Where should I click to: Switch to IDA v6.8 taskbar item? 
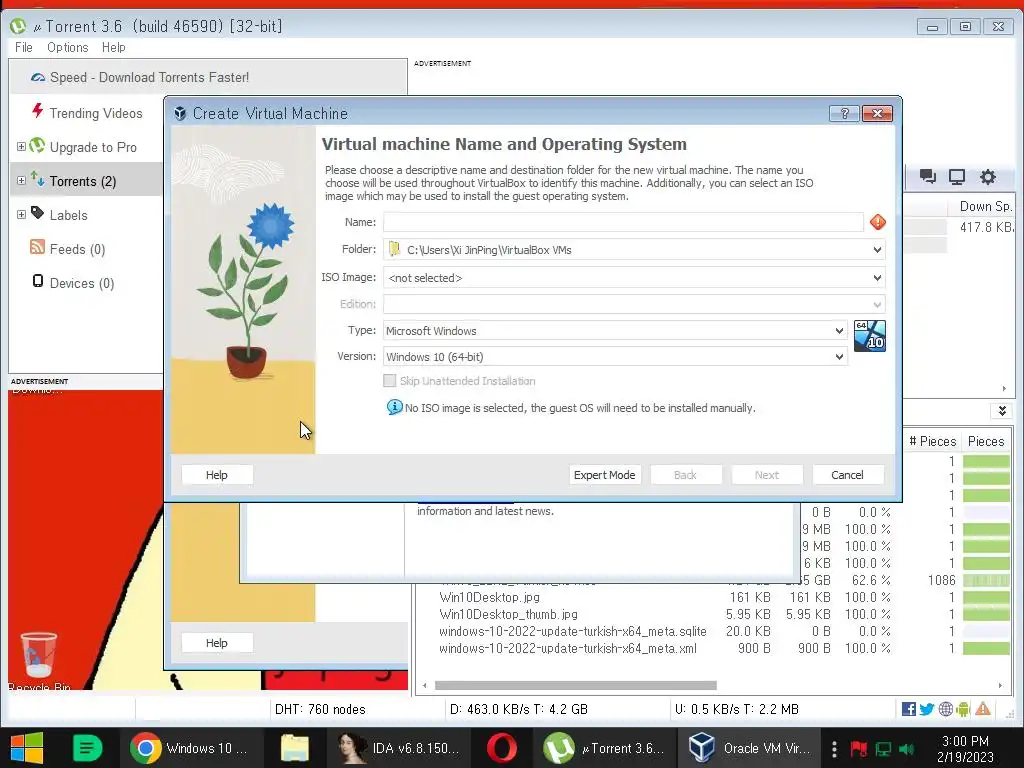(x=398, y=748)
